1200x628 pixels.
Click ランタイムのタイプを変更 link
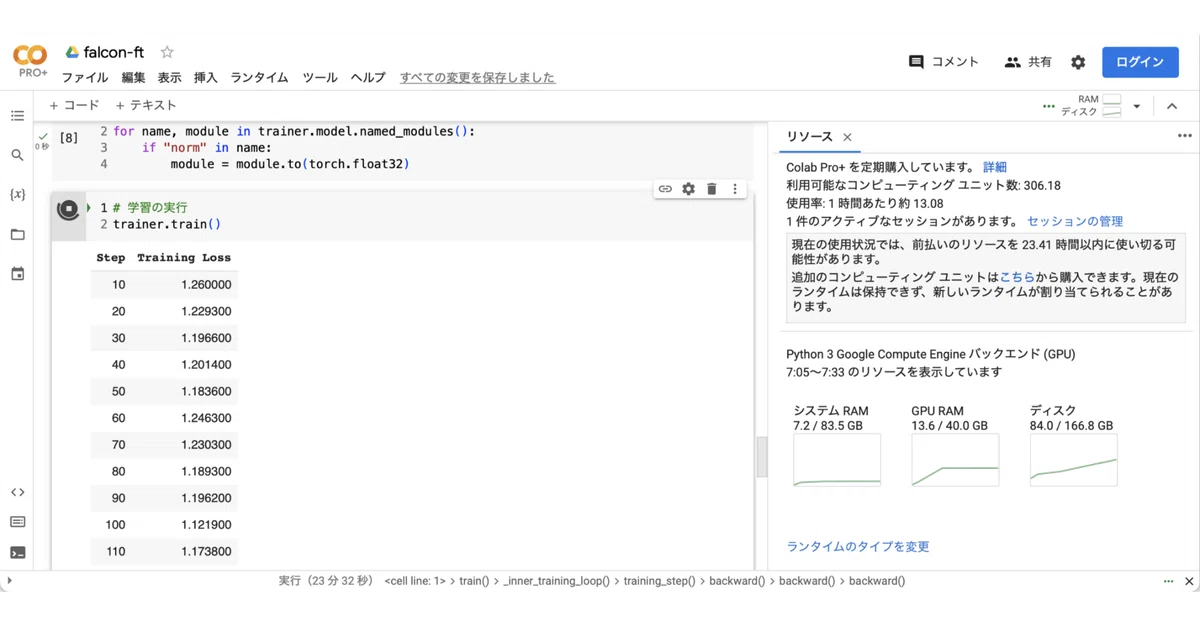[x=858, y=547]
